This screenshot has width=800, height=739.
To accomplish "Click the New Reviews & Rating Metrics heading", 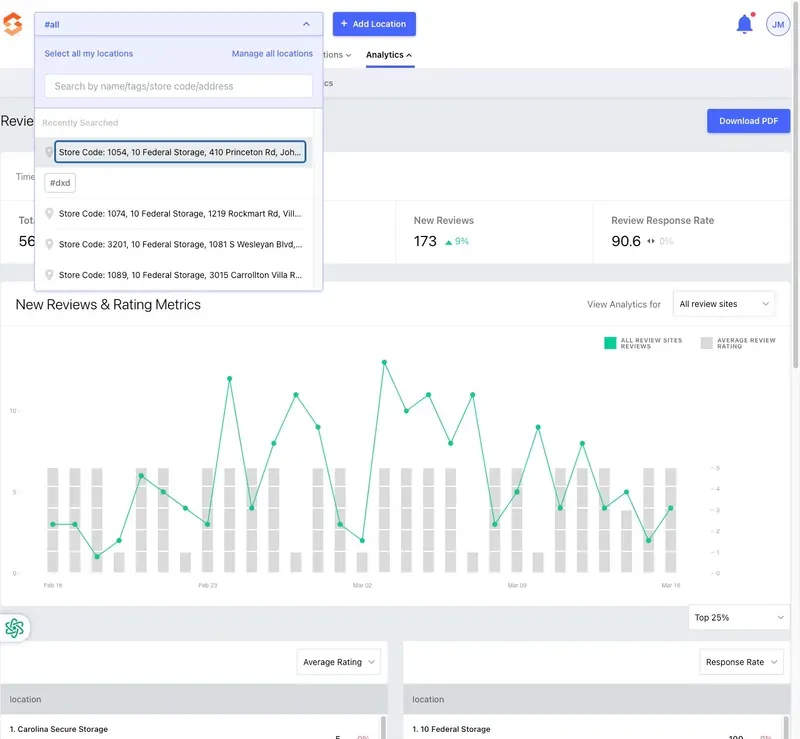I will tap(108, 305).
